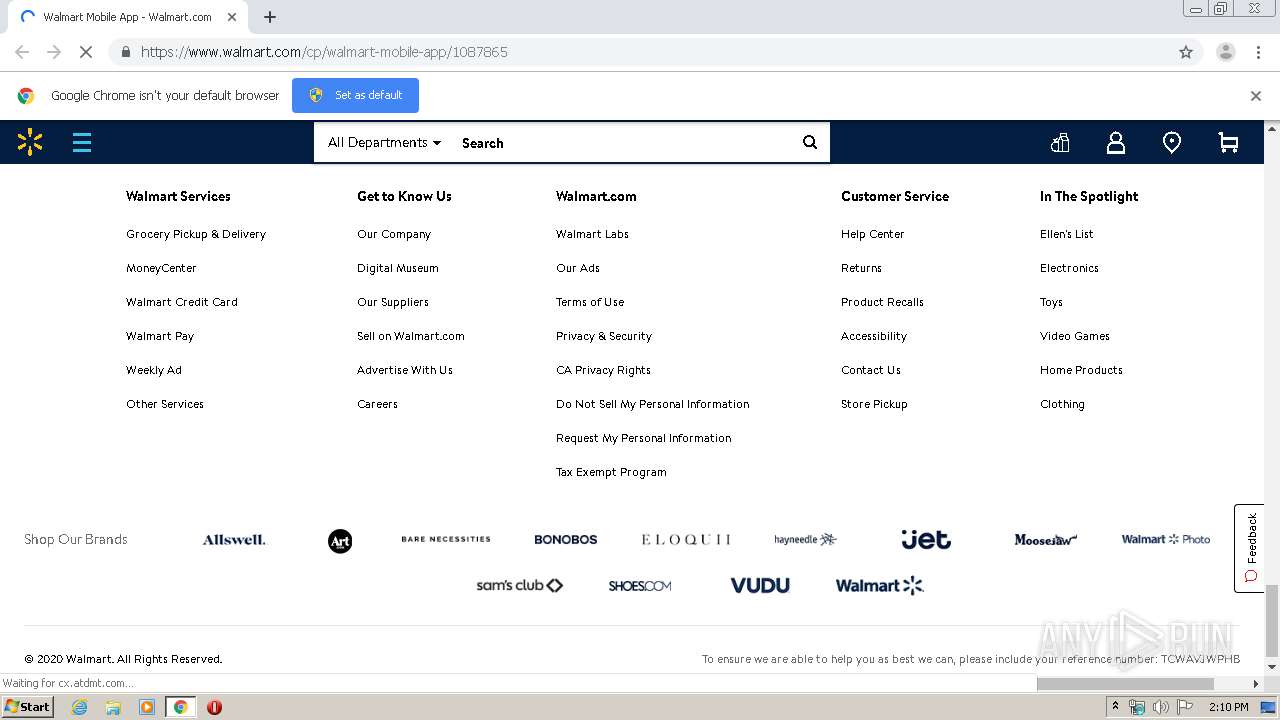Open Grocery Pickup & Delivery link
This screenshot has width=1280, height=720.
point(196,234)
